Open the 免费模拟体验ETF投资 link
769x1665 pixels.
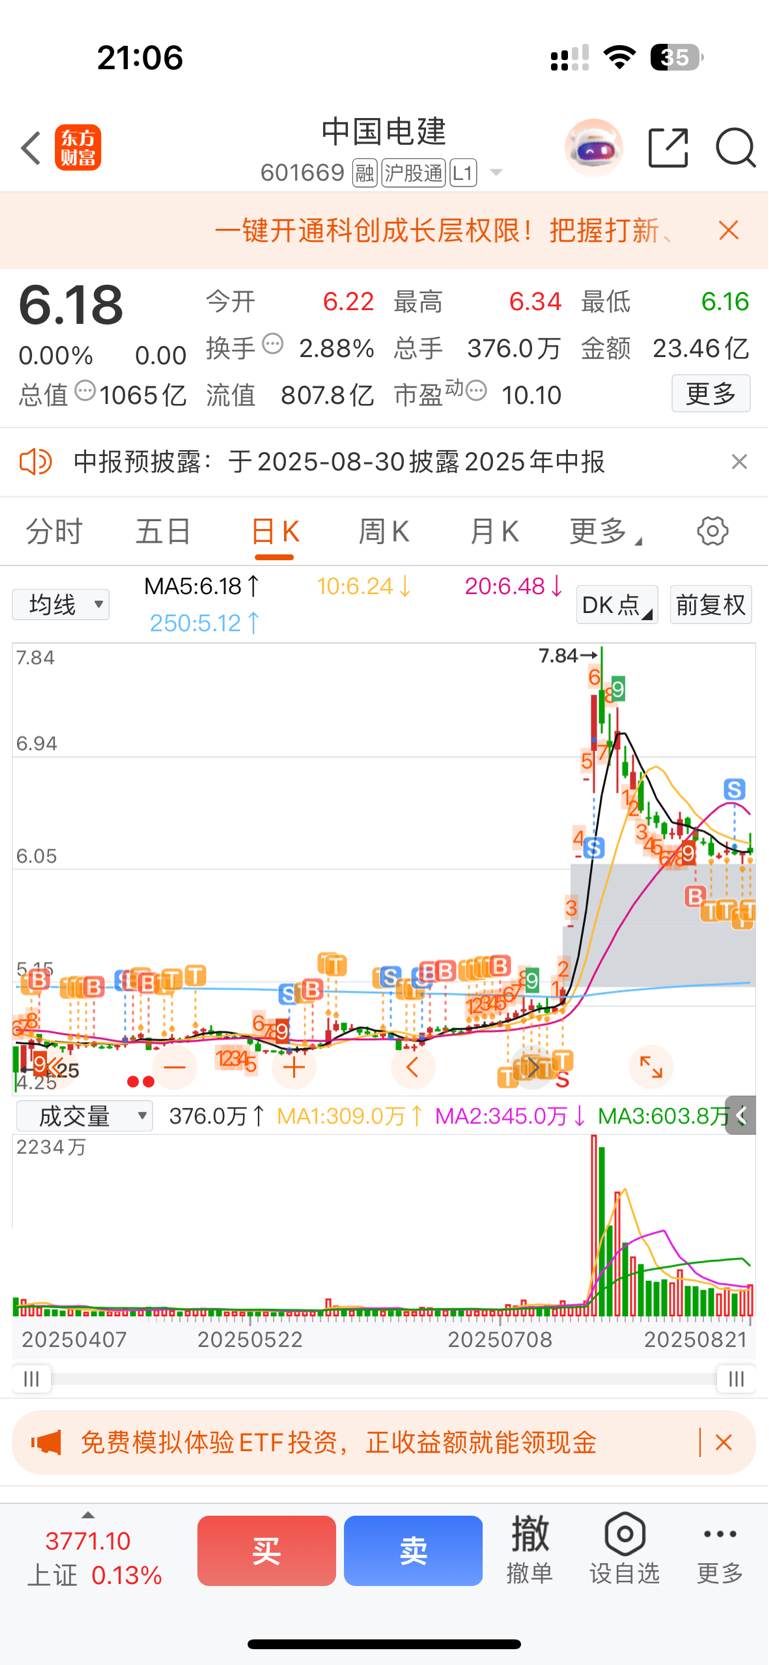[338, 1443]
